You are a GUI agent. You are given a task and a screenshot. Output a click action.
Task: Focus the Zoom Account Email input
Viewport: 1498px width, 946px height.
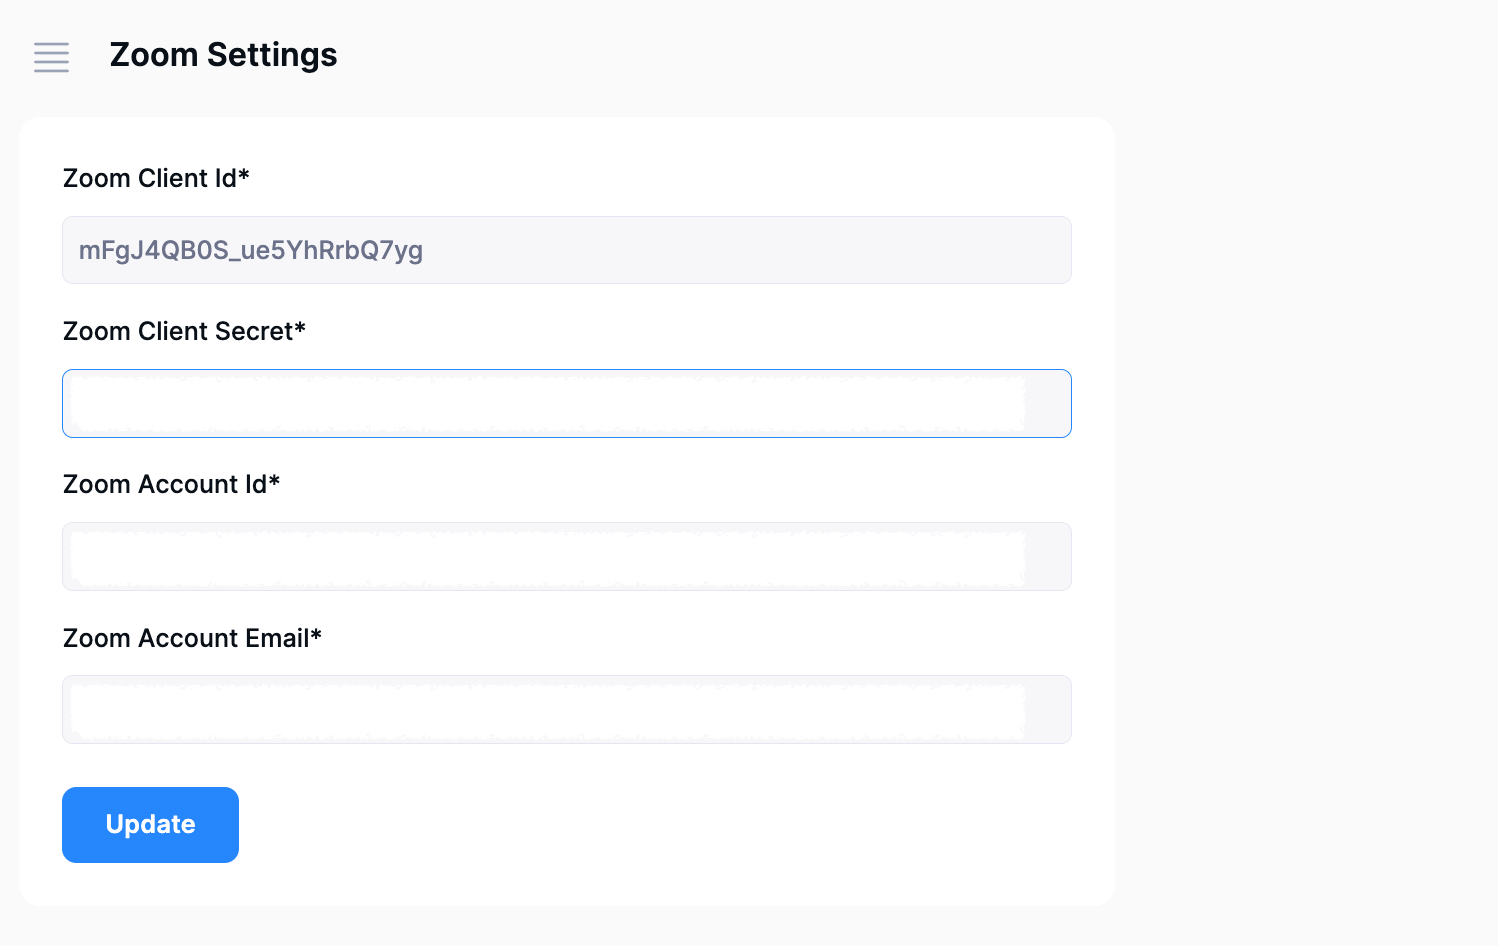(566, 710)
